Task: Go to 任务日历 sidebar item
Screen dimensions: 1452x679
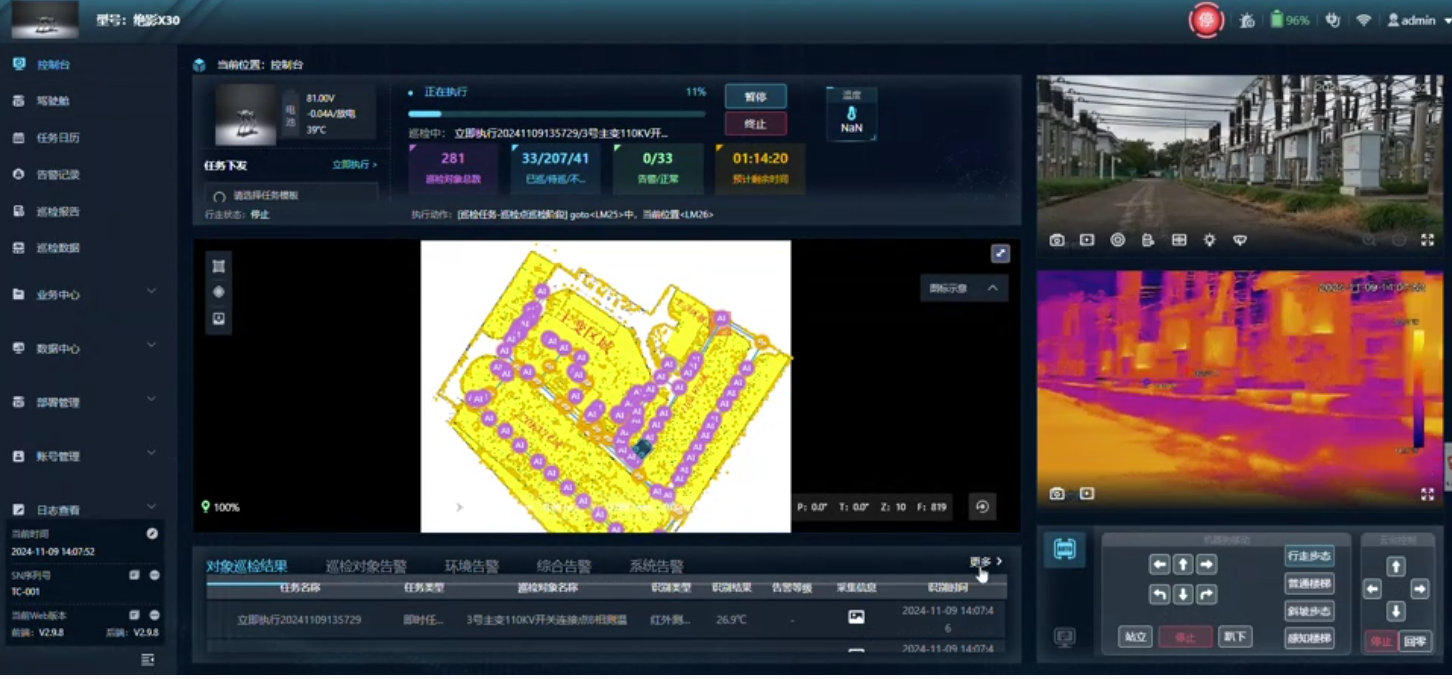Action: (57, 138)
